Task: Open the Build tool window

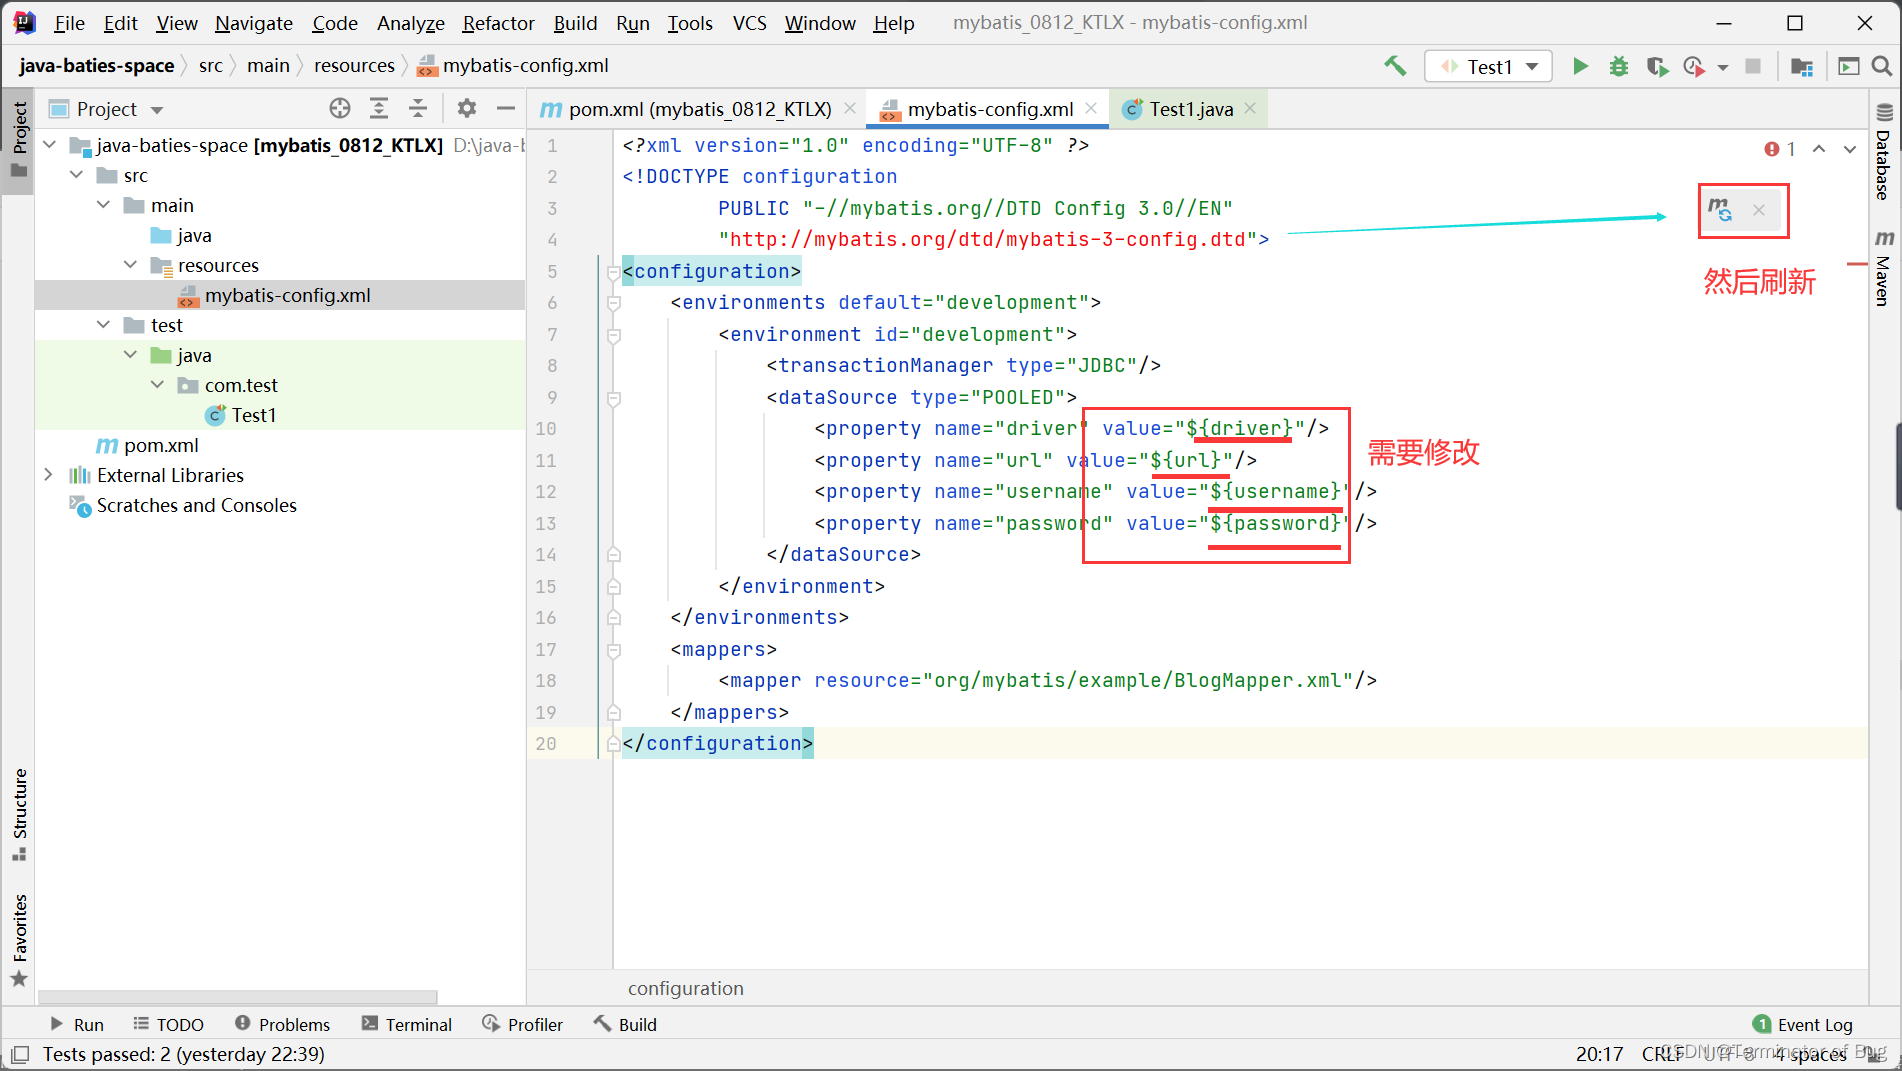Action: (x=625, y=1024)
